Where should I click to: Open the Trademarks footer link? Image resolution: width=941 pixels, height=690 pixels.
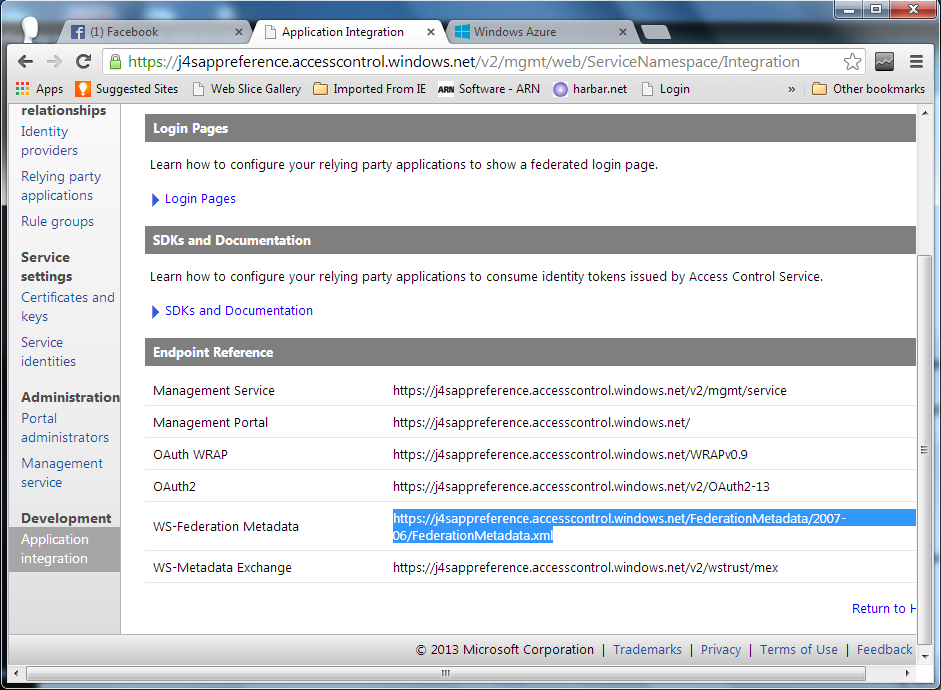point(647,650)
